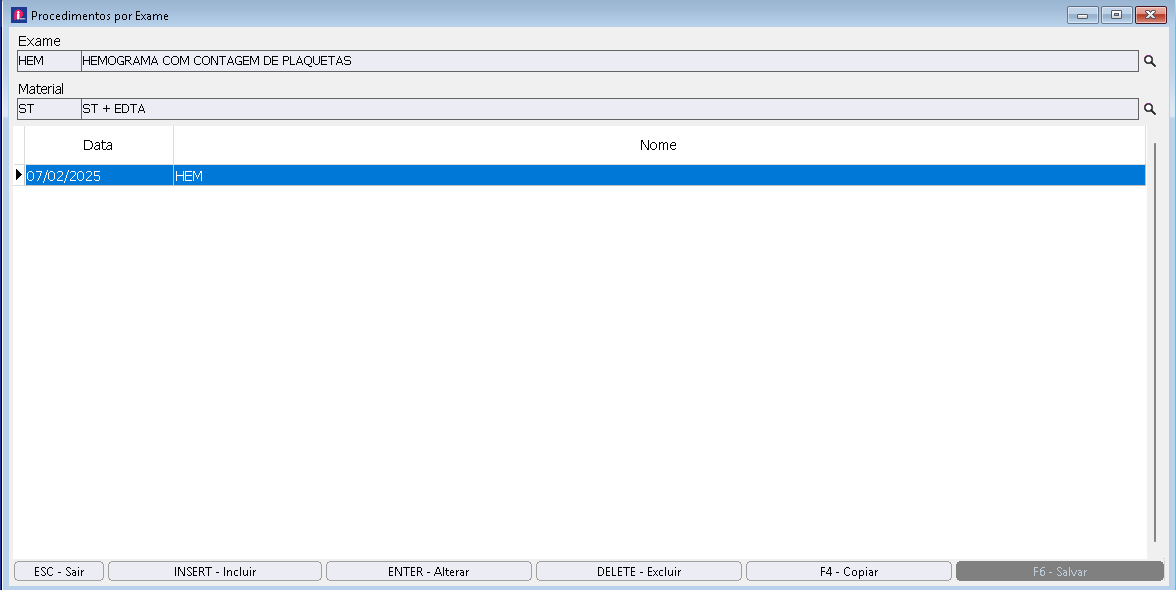Restore down the Procedimentos por Exame window
Screen dimensions: 1176x590
pyautogui.click(x=1115, y=15)
